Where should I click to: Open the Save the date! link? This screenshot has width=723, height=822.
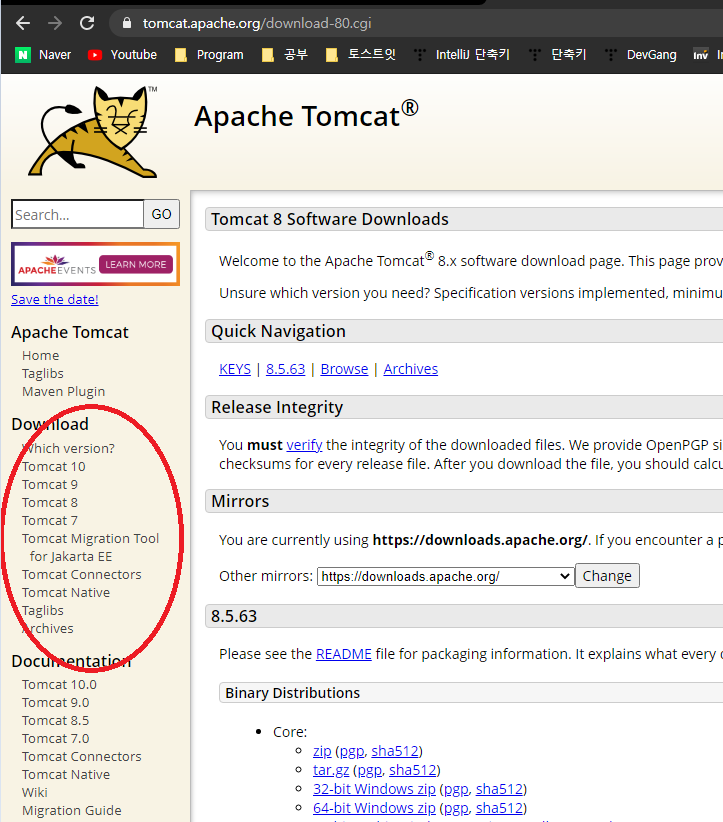pos(55,299)
